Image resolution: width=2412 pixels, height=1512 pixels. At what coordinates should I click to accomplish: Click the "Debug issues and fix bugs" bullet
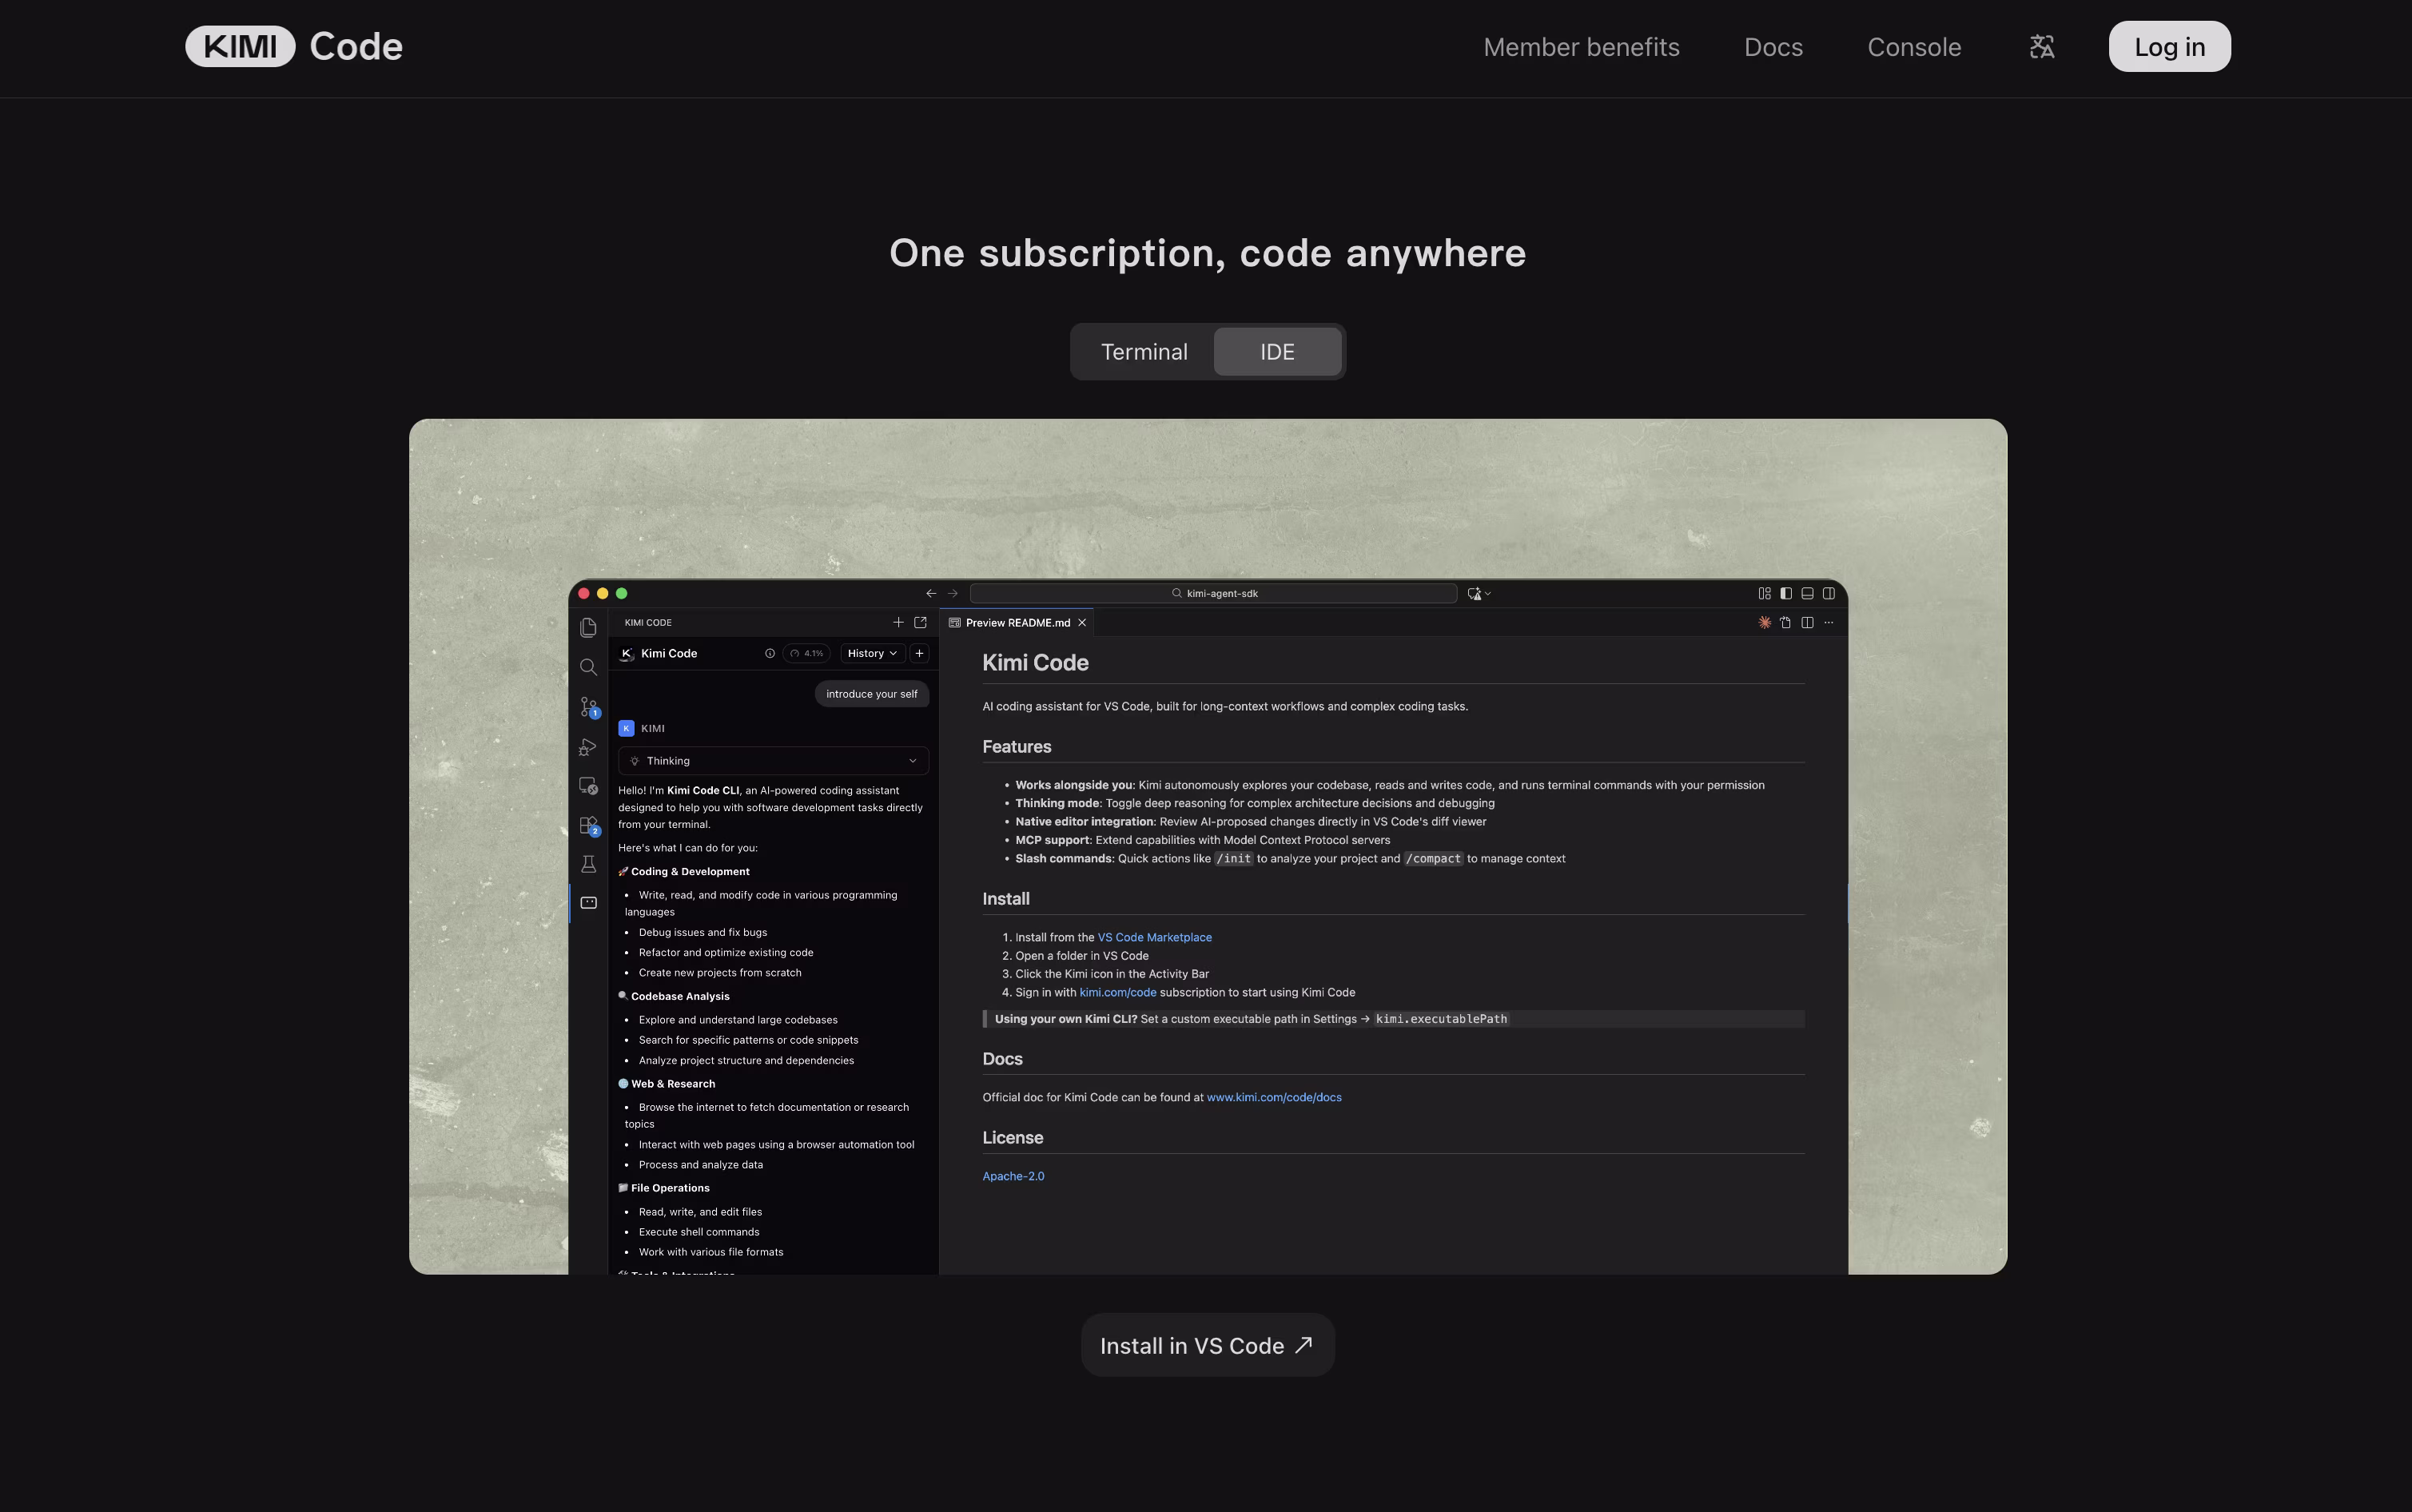(x=703, y=932)
